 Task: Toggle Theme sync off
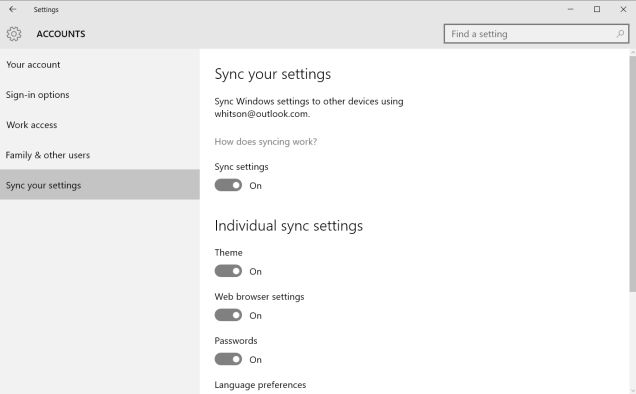click(x=228, y=271)
